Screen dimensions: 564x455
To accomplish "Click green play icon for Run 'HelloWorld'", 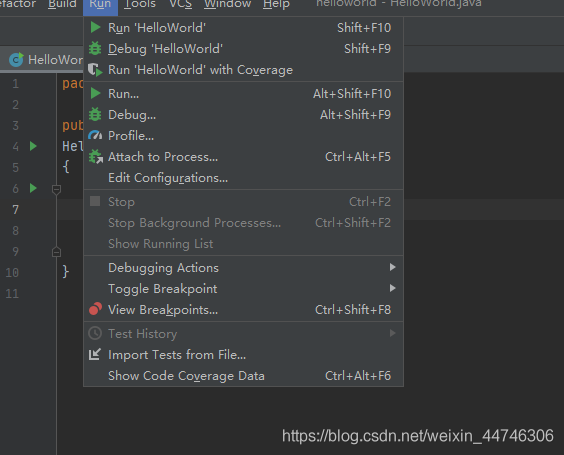I will [x=95, y=28].
